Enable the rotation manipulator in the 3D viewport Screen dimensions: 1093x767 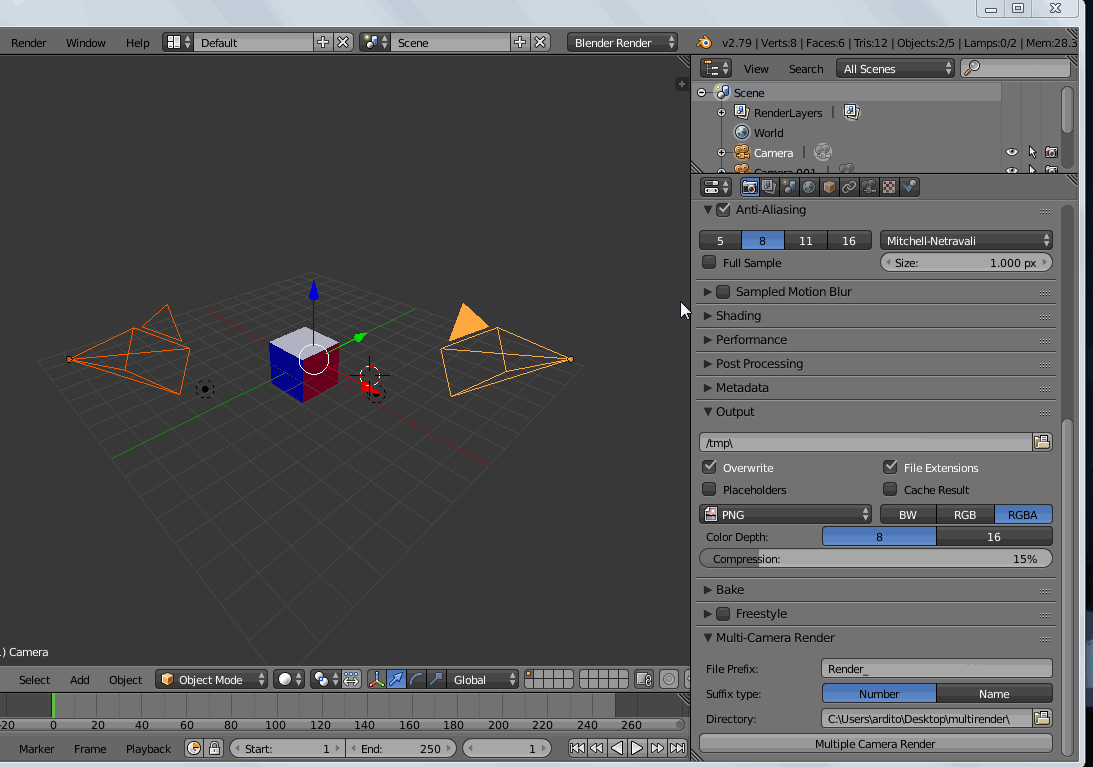[416, 679]
